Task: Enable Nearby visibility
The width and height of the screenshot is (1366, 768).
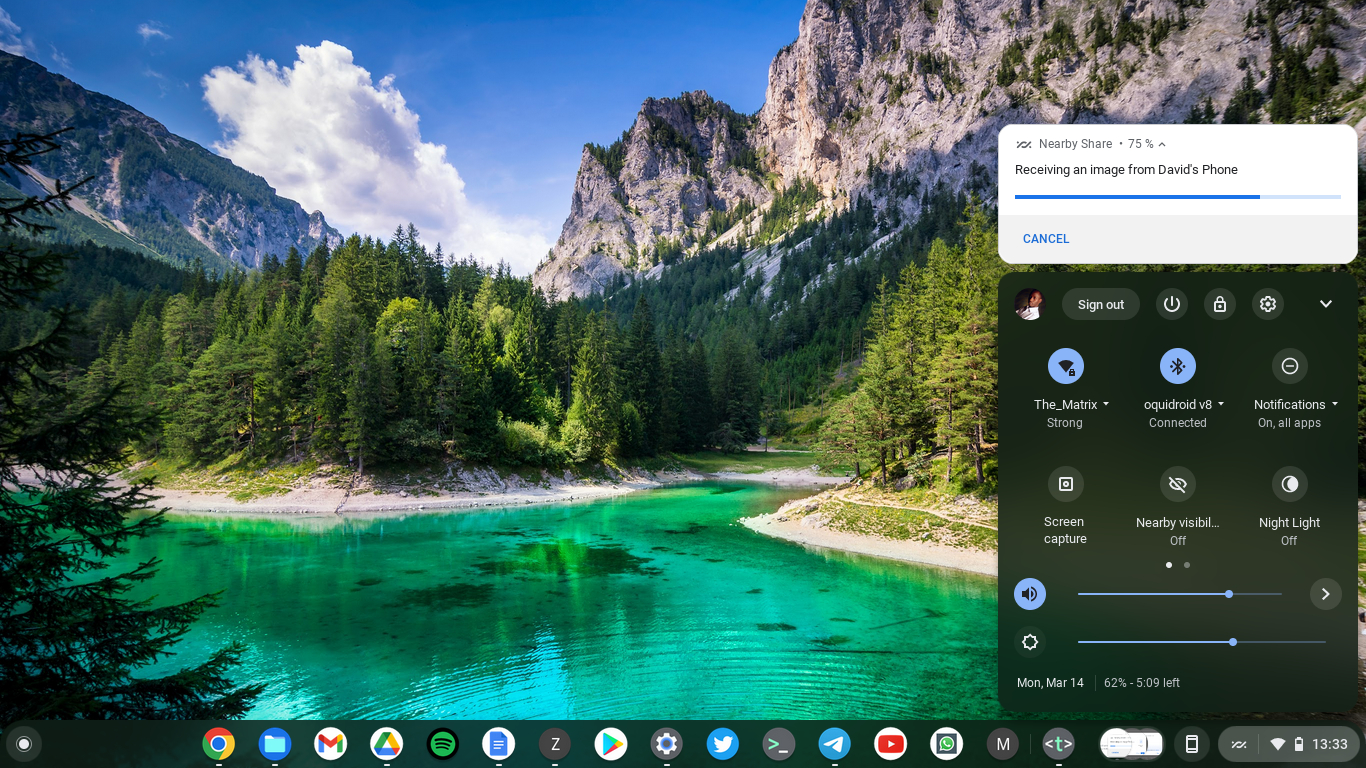Action: pyautogui.click(x=1177, y=484)
